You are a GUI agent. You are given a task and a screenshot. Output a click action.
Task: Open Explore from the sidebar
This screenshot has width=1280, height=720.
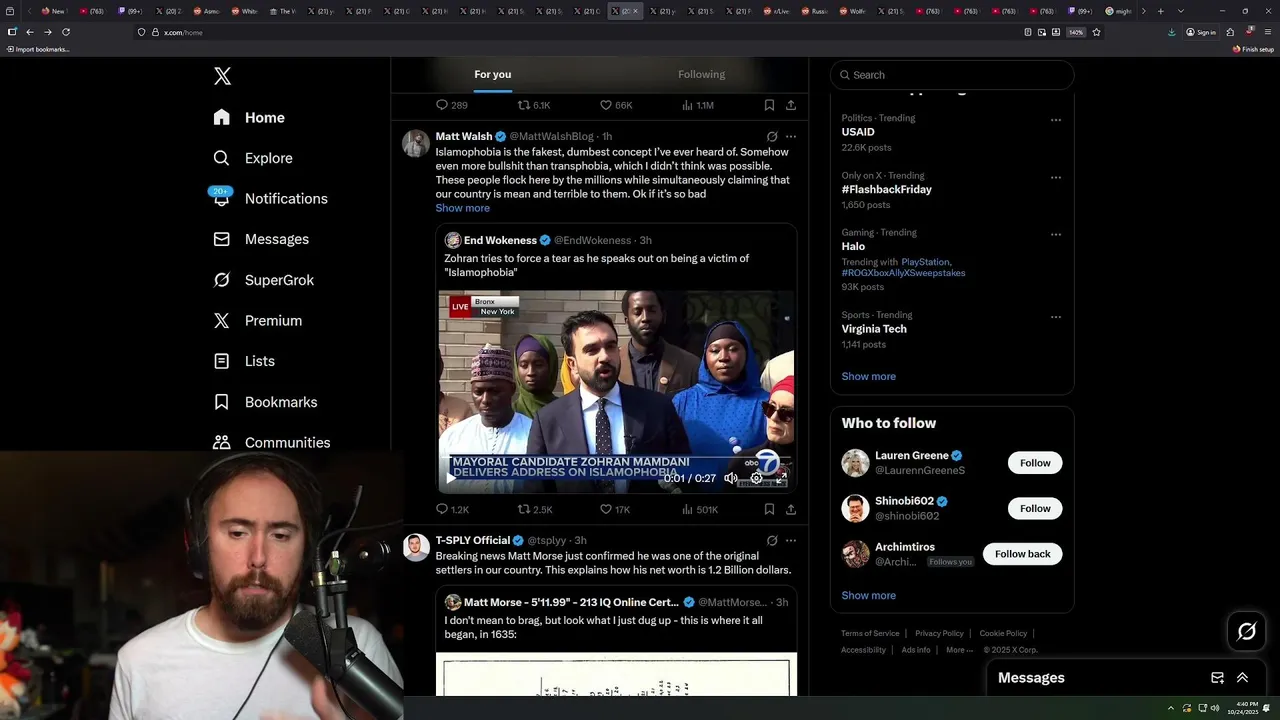tap(253, 158)
